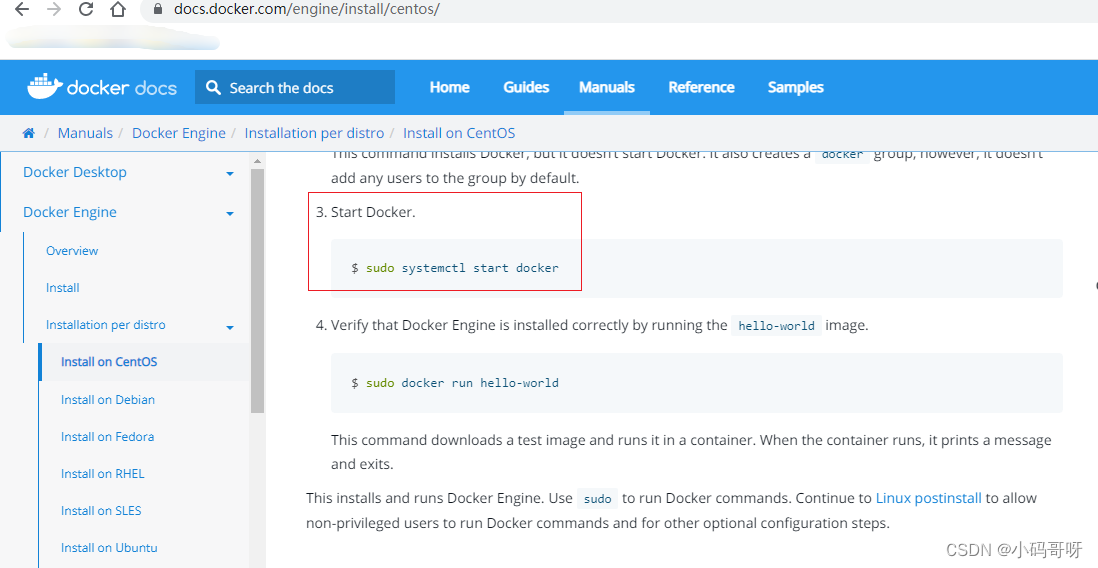Open Installation per distro sidebar item
The height and width of the screenshot is (568, 1098).
tap(106, 325)
